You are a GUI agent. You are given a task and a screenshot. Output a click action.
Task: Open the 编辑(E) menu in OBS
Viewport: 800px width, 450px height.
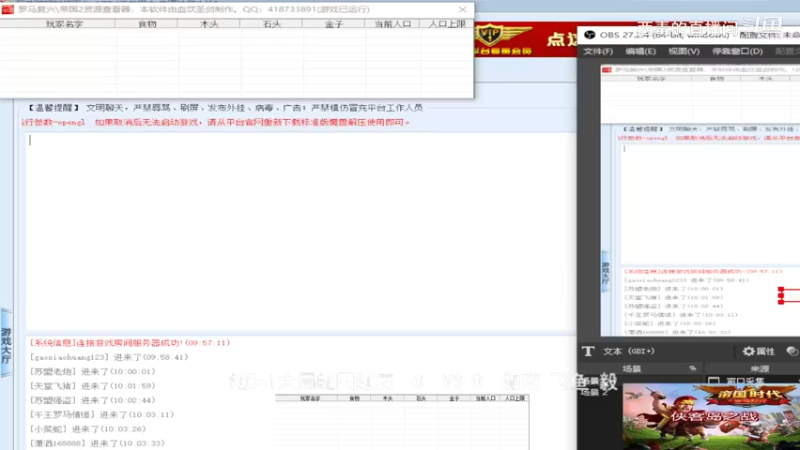point(640,51)
